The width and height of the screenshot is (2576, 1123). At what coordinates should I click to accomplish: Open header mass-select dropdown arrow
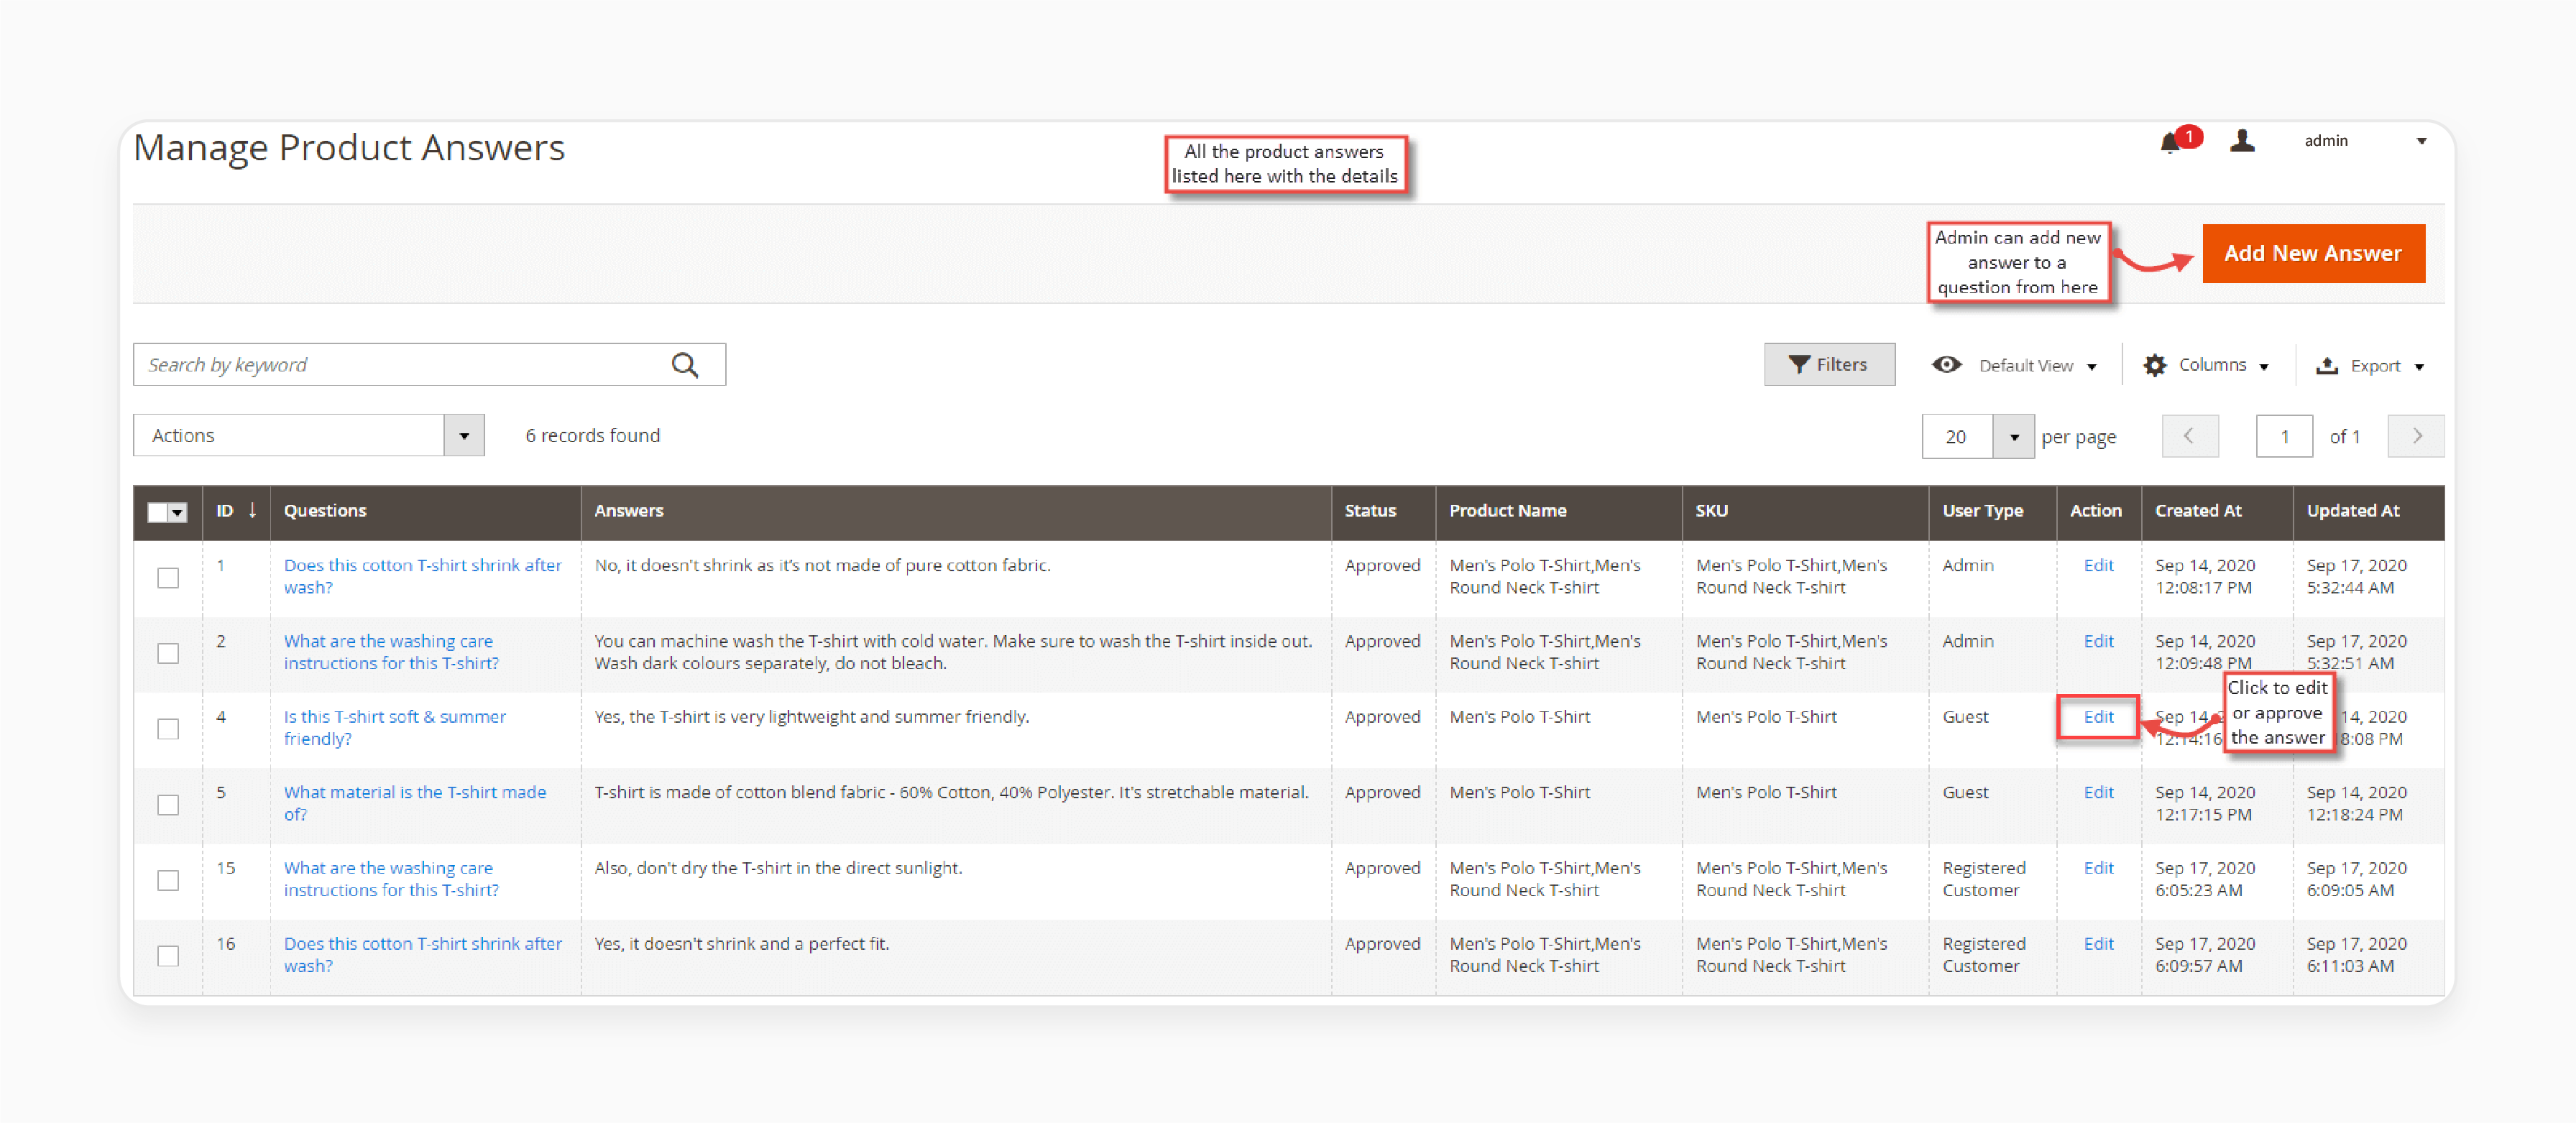(178, 513)
